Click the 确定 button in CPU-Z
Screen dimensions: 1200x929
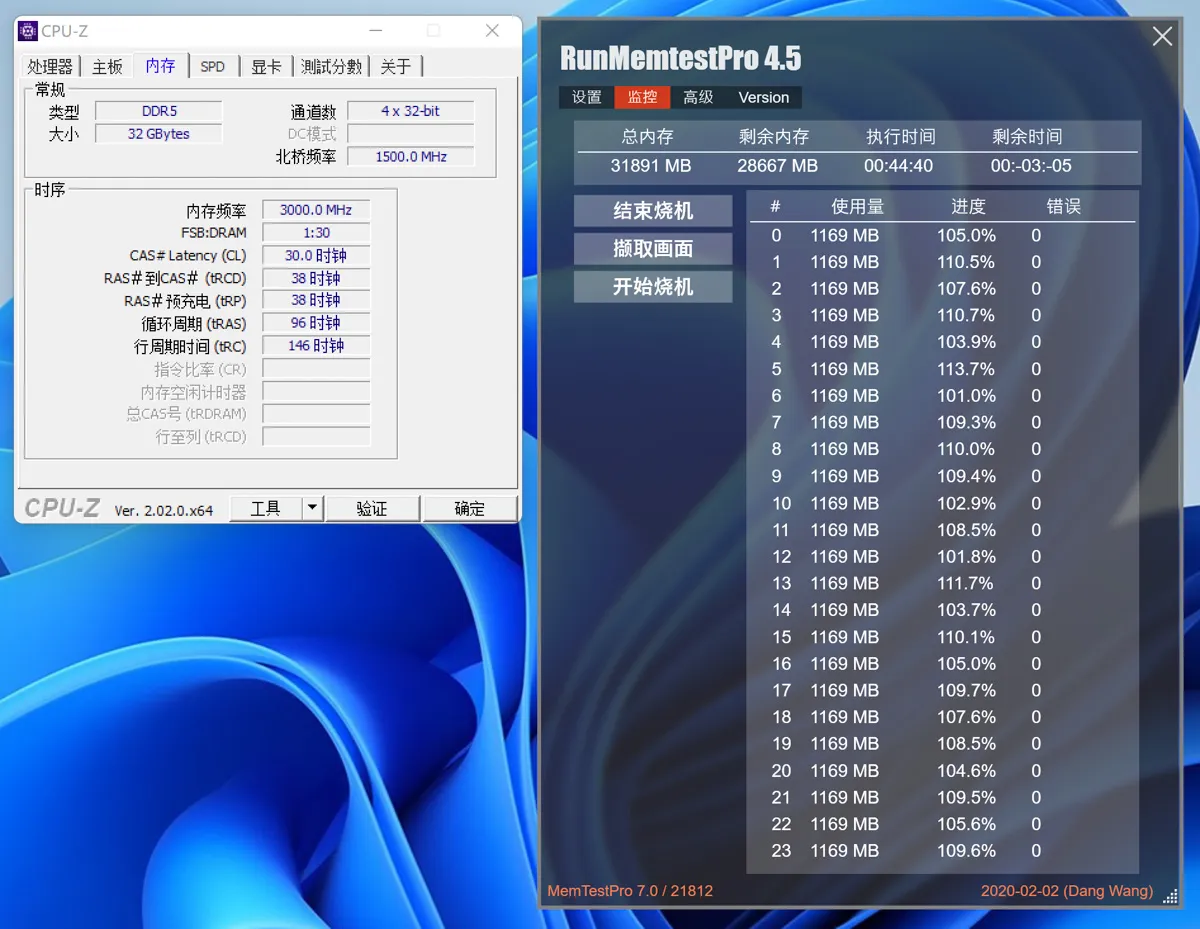(x=469, y=508)
